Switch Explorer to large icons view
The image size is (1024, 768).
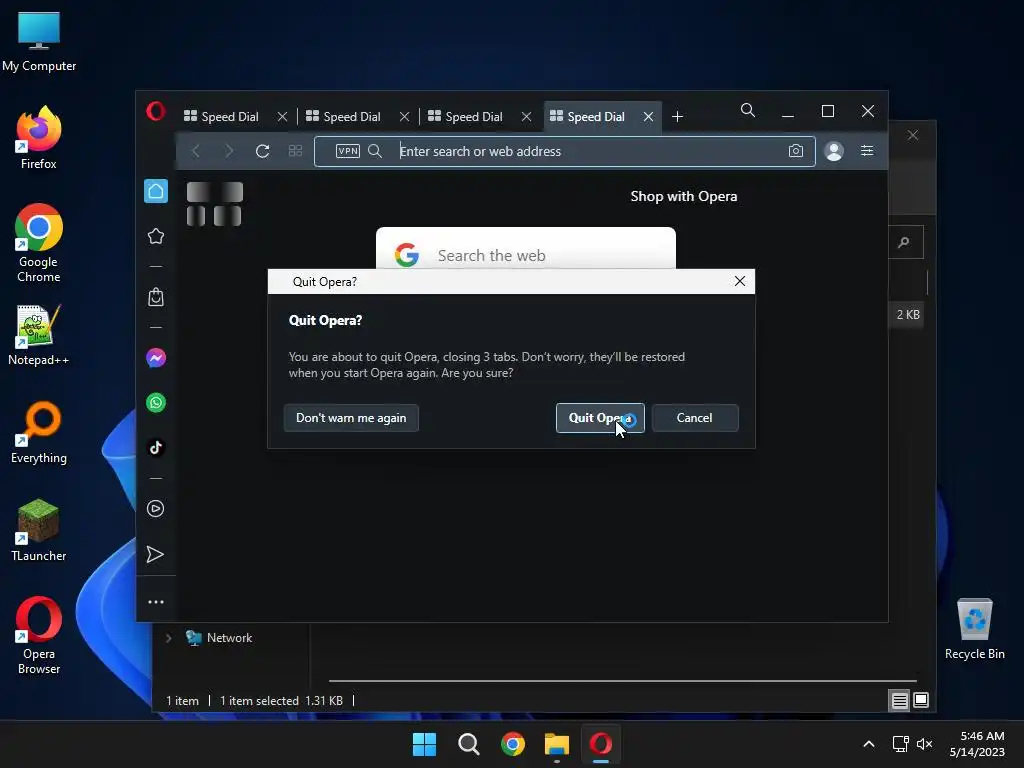921,701
